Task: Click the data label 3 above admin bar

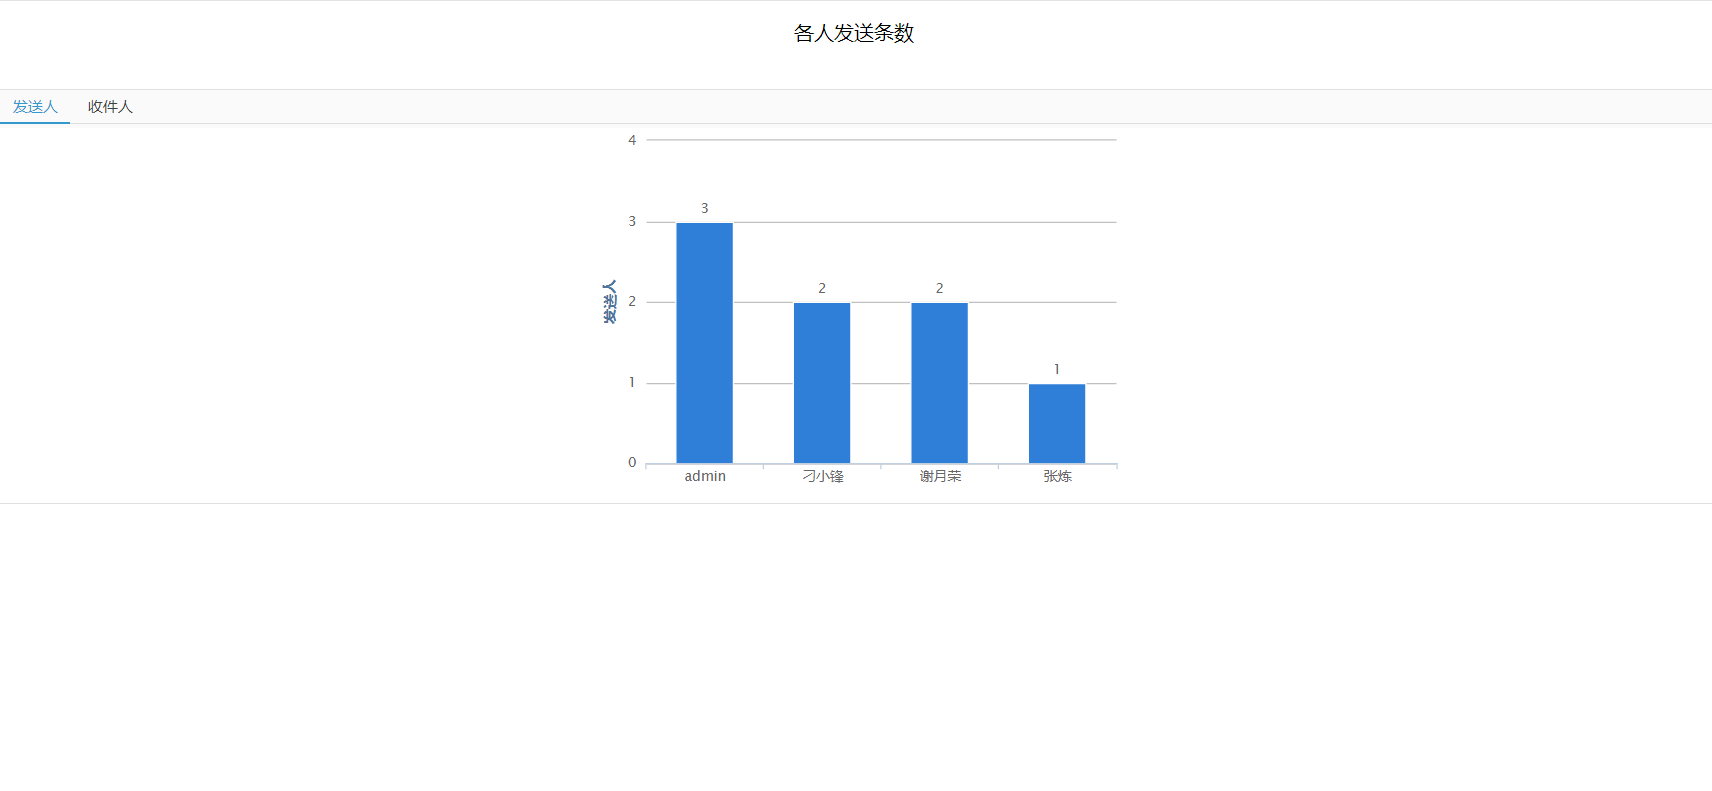Action: pos(704,208)
